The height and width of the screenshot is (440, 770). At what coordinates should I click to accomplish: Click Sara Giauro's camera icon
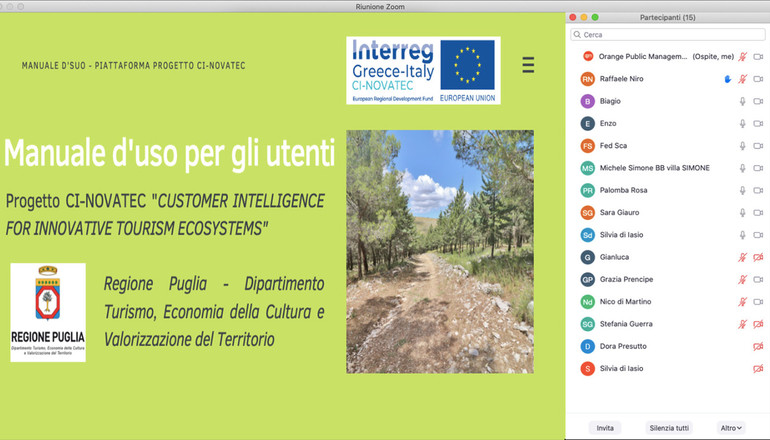point(758,213)
